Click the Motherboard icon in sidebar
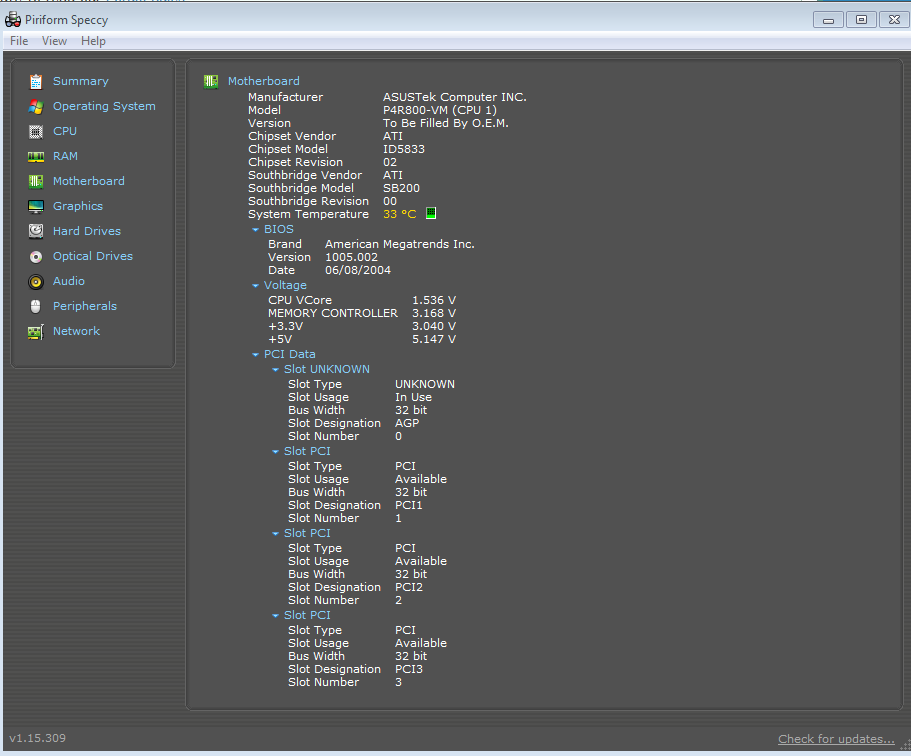Viewport: 911px width, 756px height. point(36,182)
